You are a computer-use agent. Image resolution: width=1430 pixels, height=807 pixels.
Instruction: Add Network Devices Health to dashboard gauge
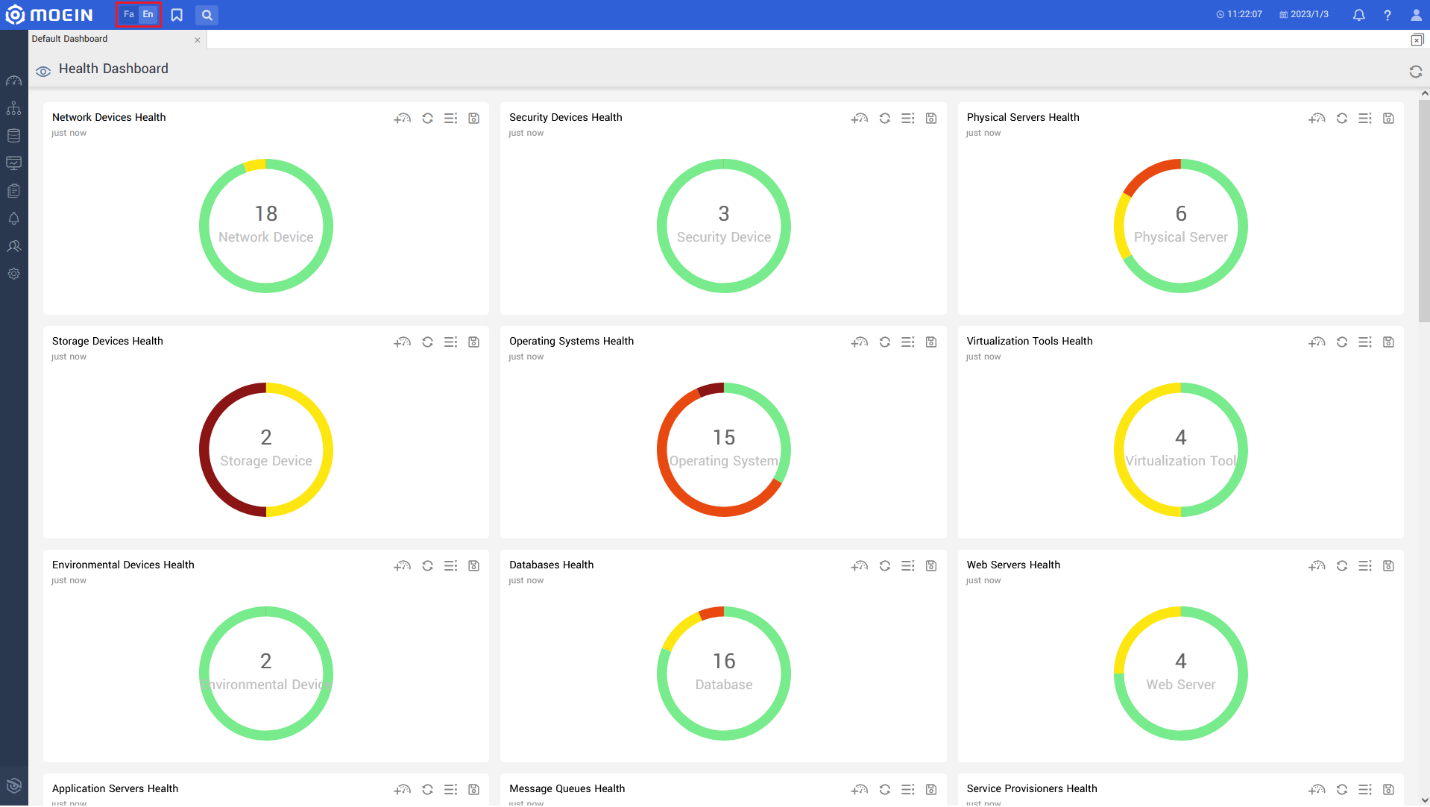click(x=403, y=118)
